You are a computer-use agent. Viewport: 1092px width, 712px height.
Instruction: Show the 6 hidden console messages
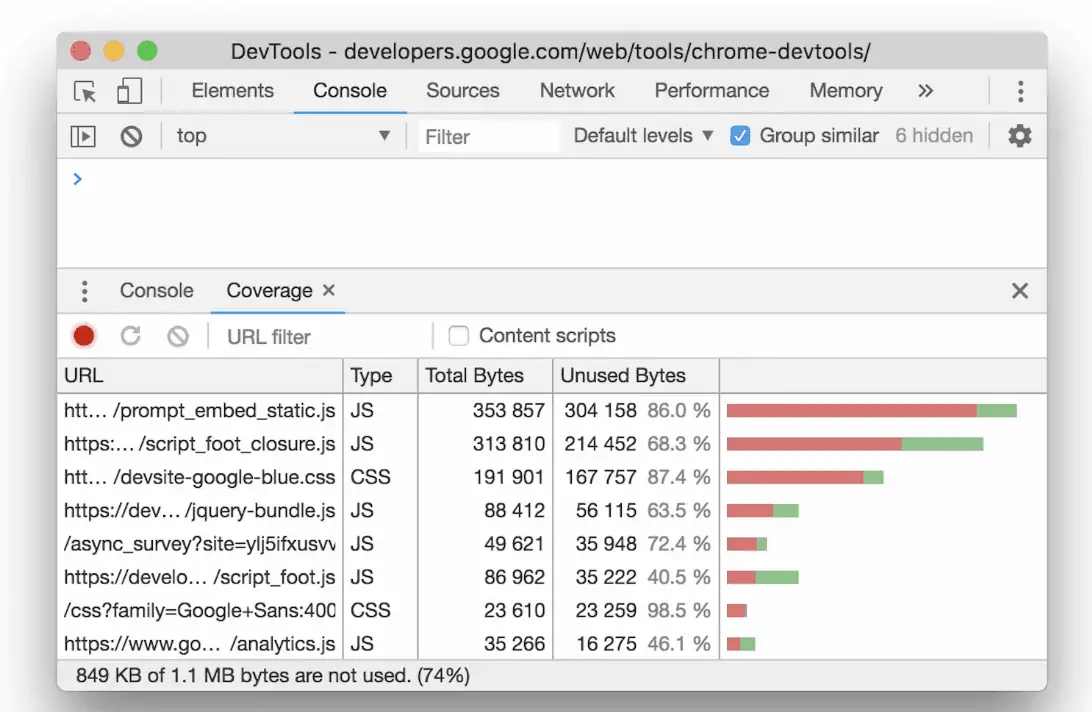tap(933, 135)
